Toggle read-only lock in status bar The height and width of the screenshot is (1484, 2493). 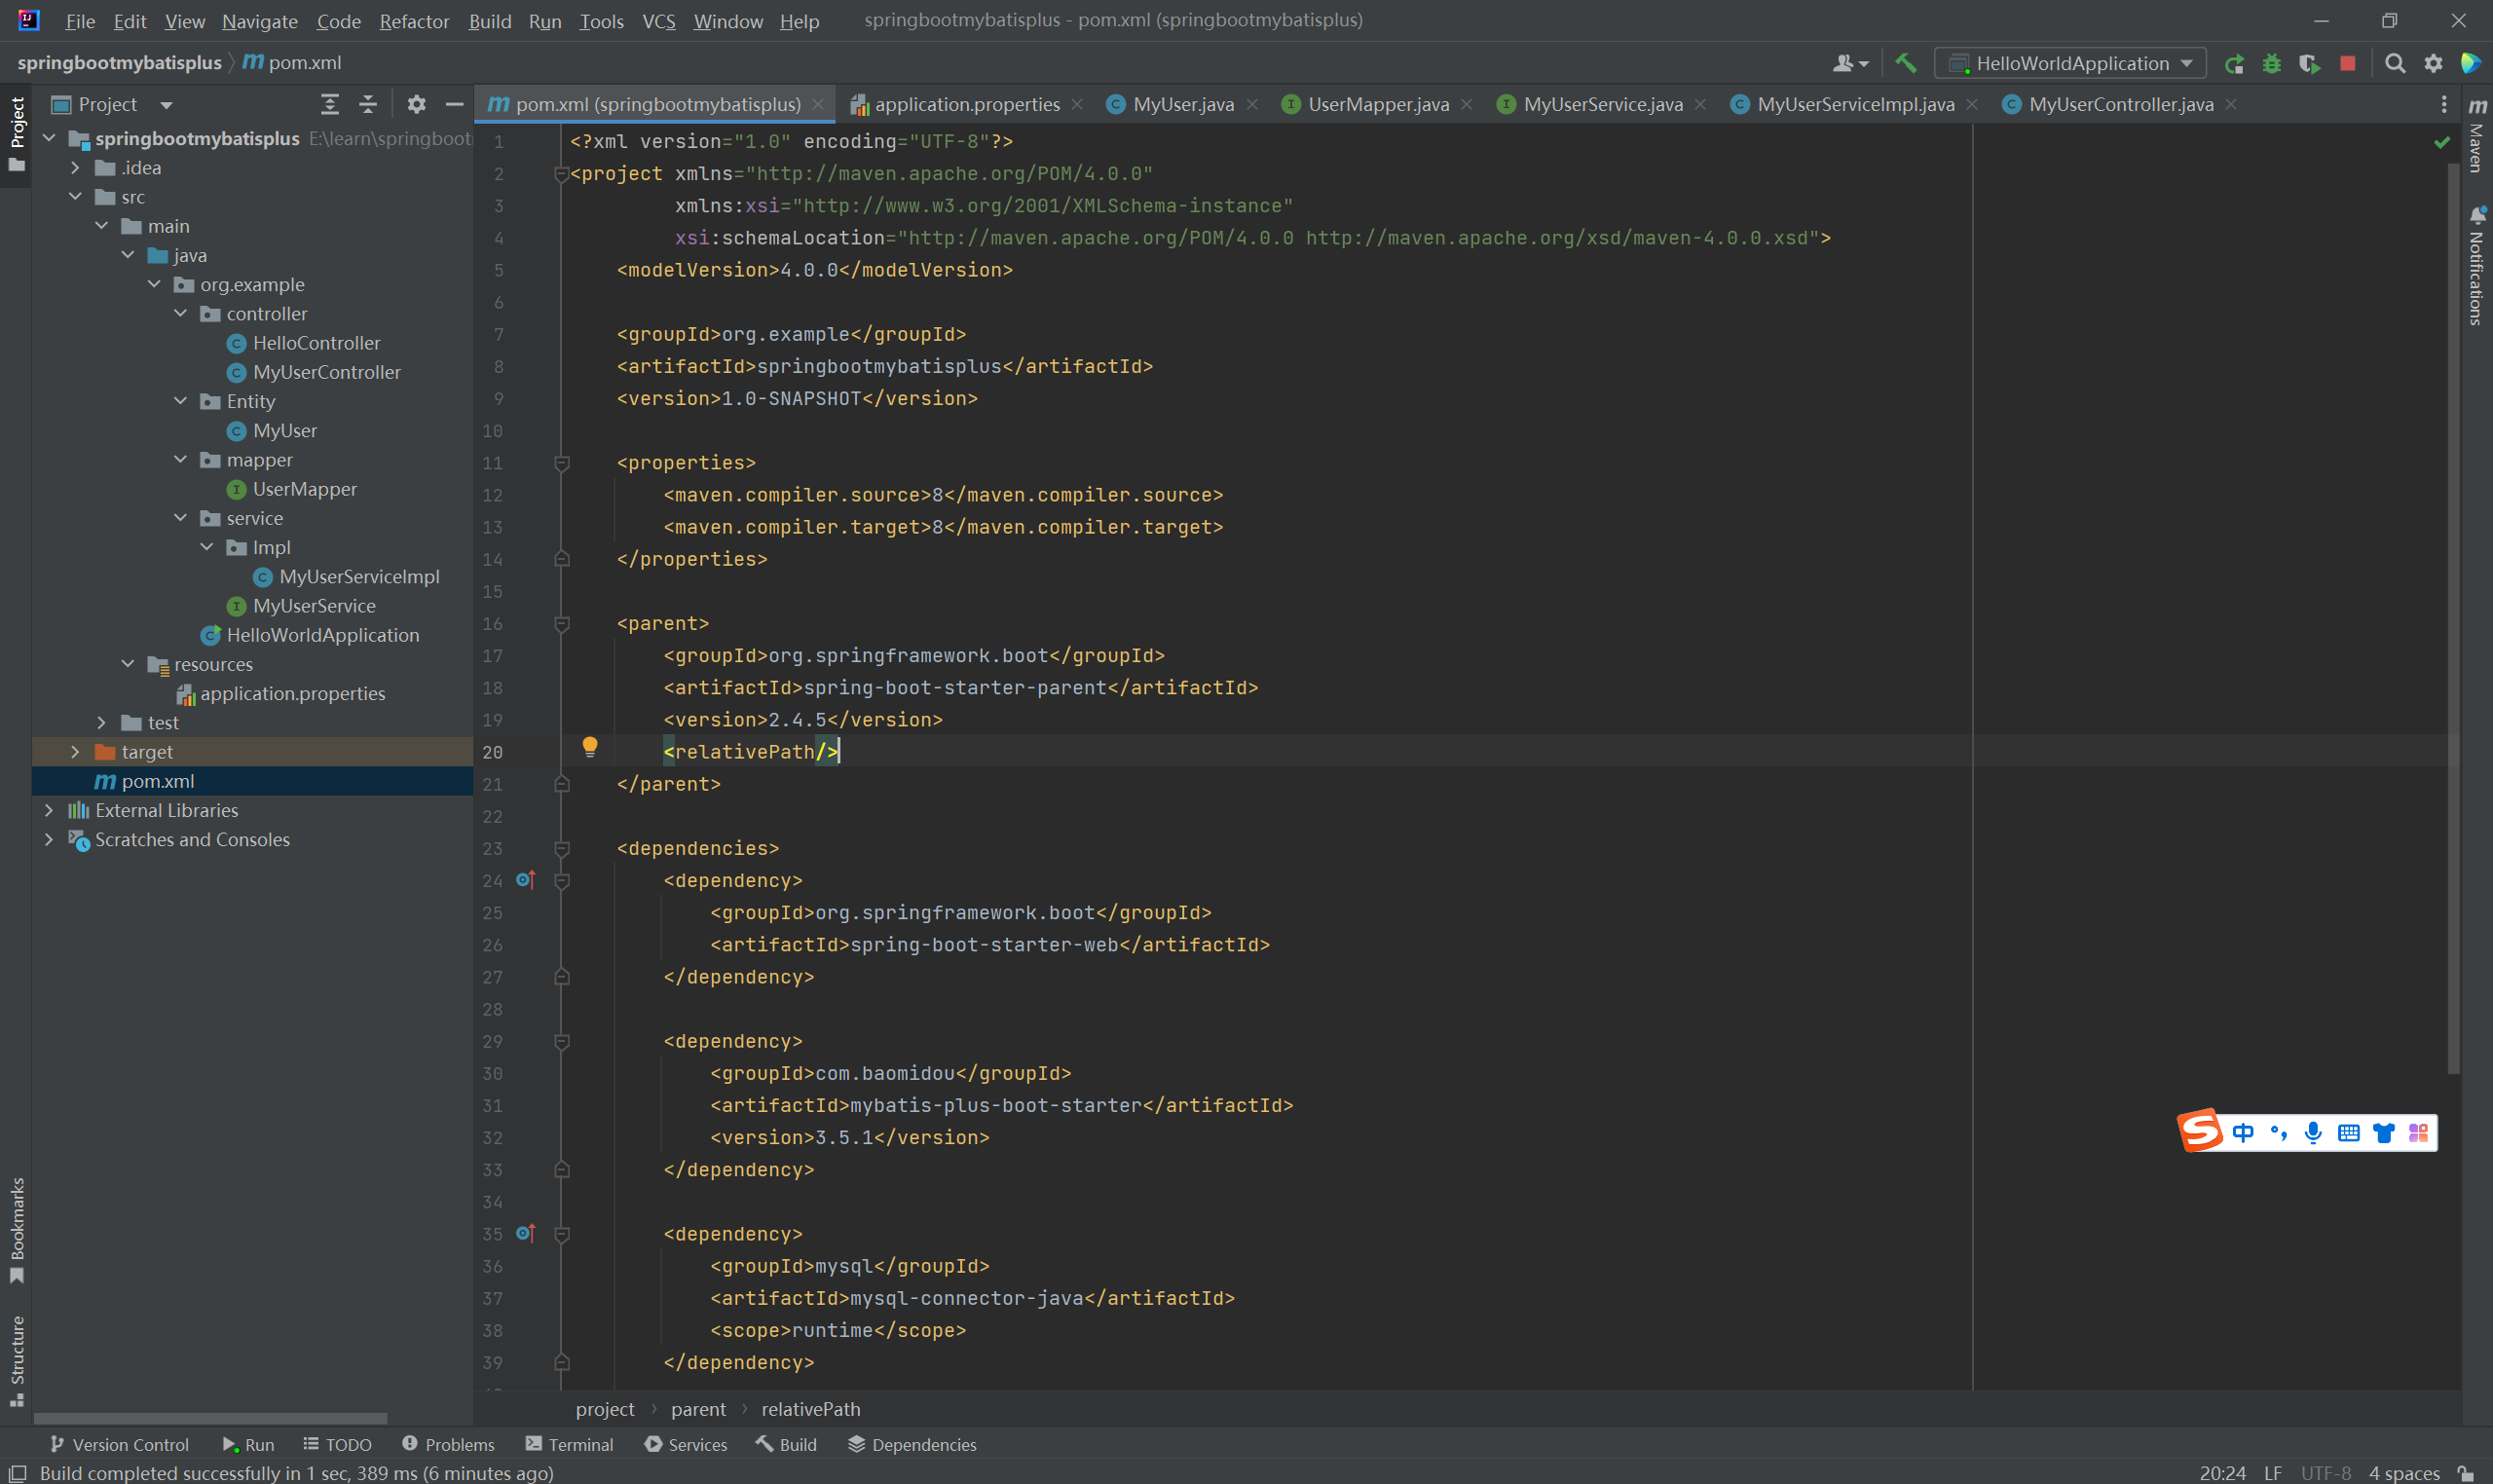click(x=2467, y=1473)
